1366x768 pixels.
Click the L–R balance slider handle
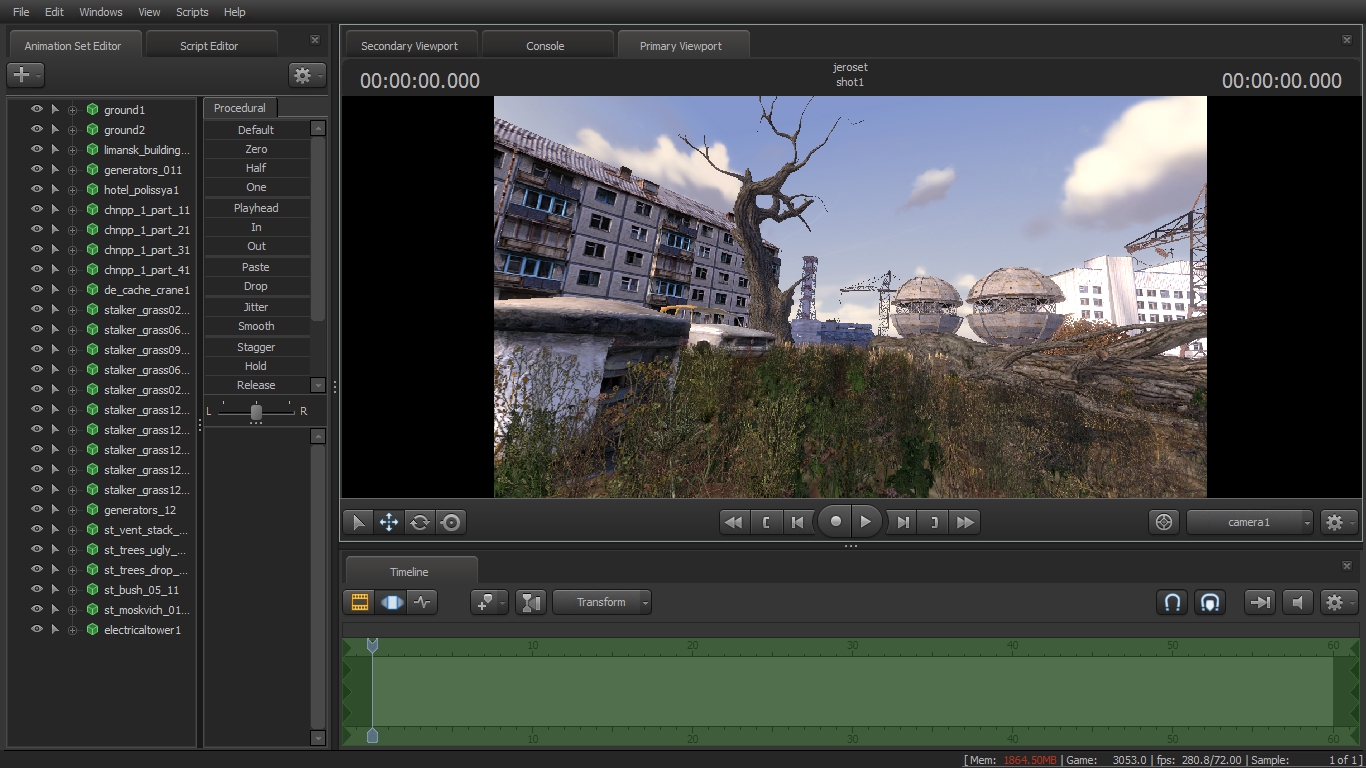[256, 412]
